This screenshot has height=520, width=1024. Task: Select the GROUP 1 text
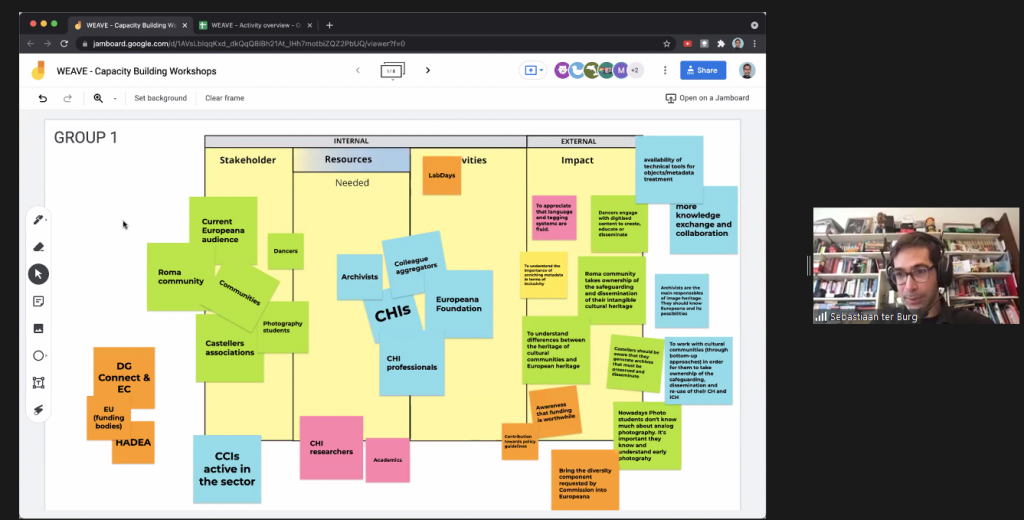click(x=86, y=137)
